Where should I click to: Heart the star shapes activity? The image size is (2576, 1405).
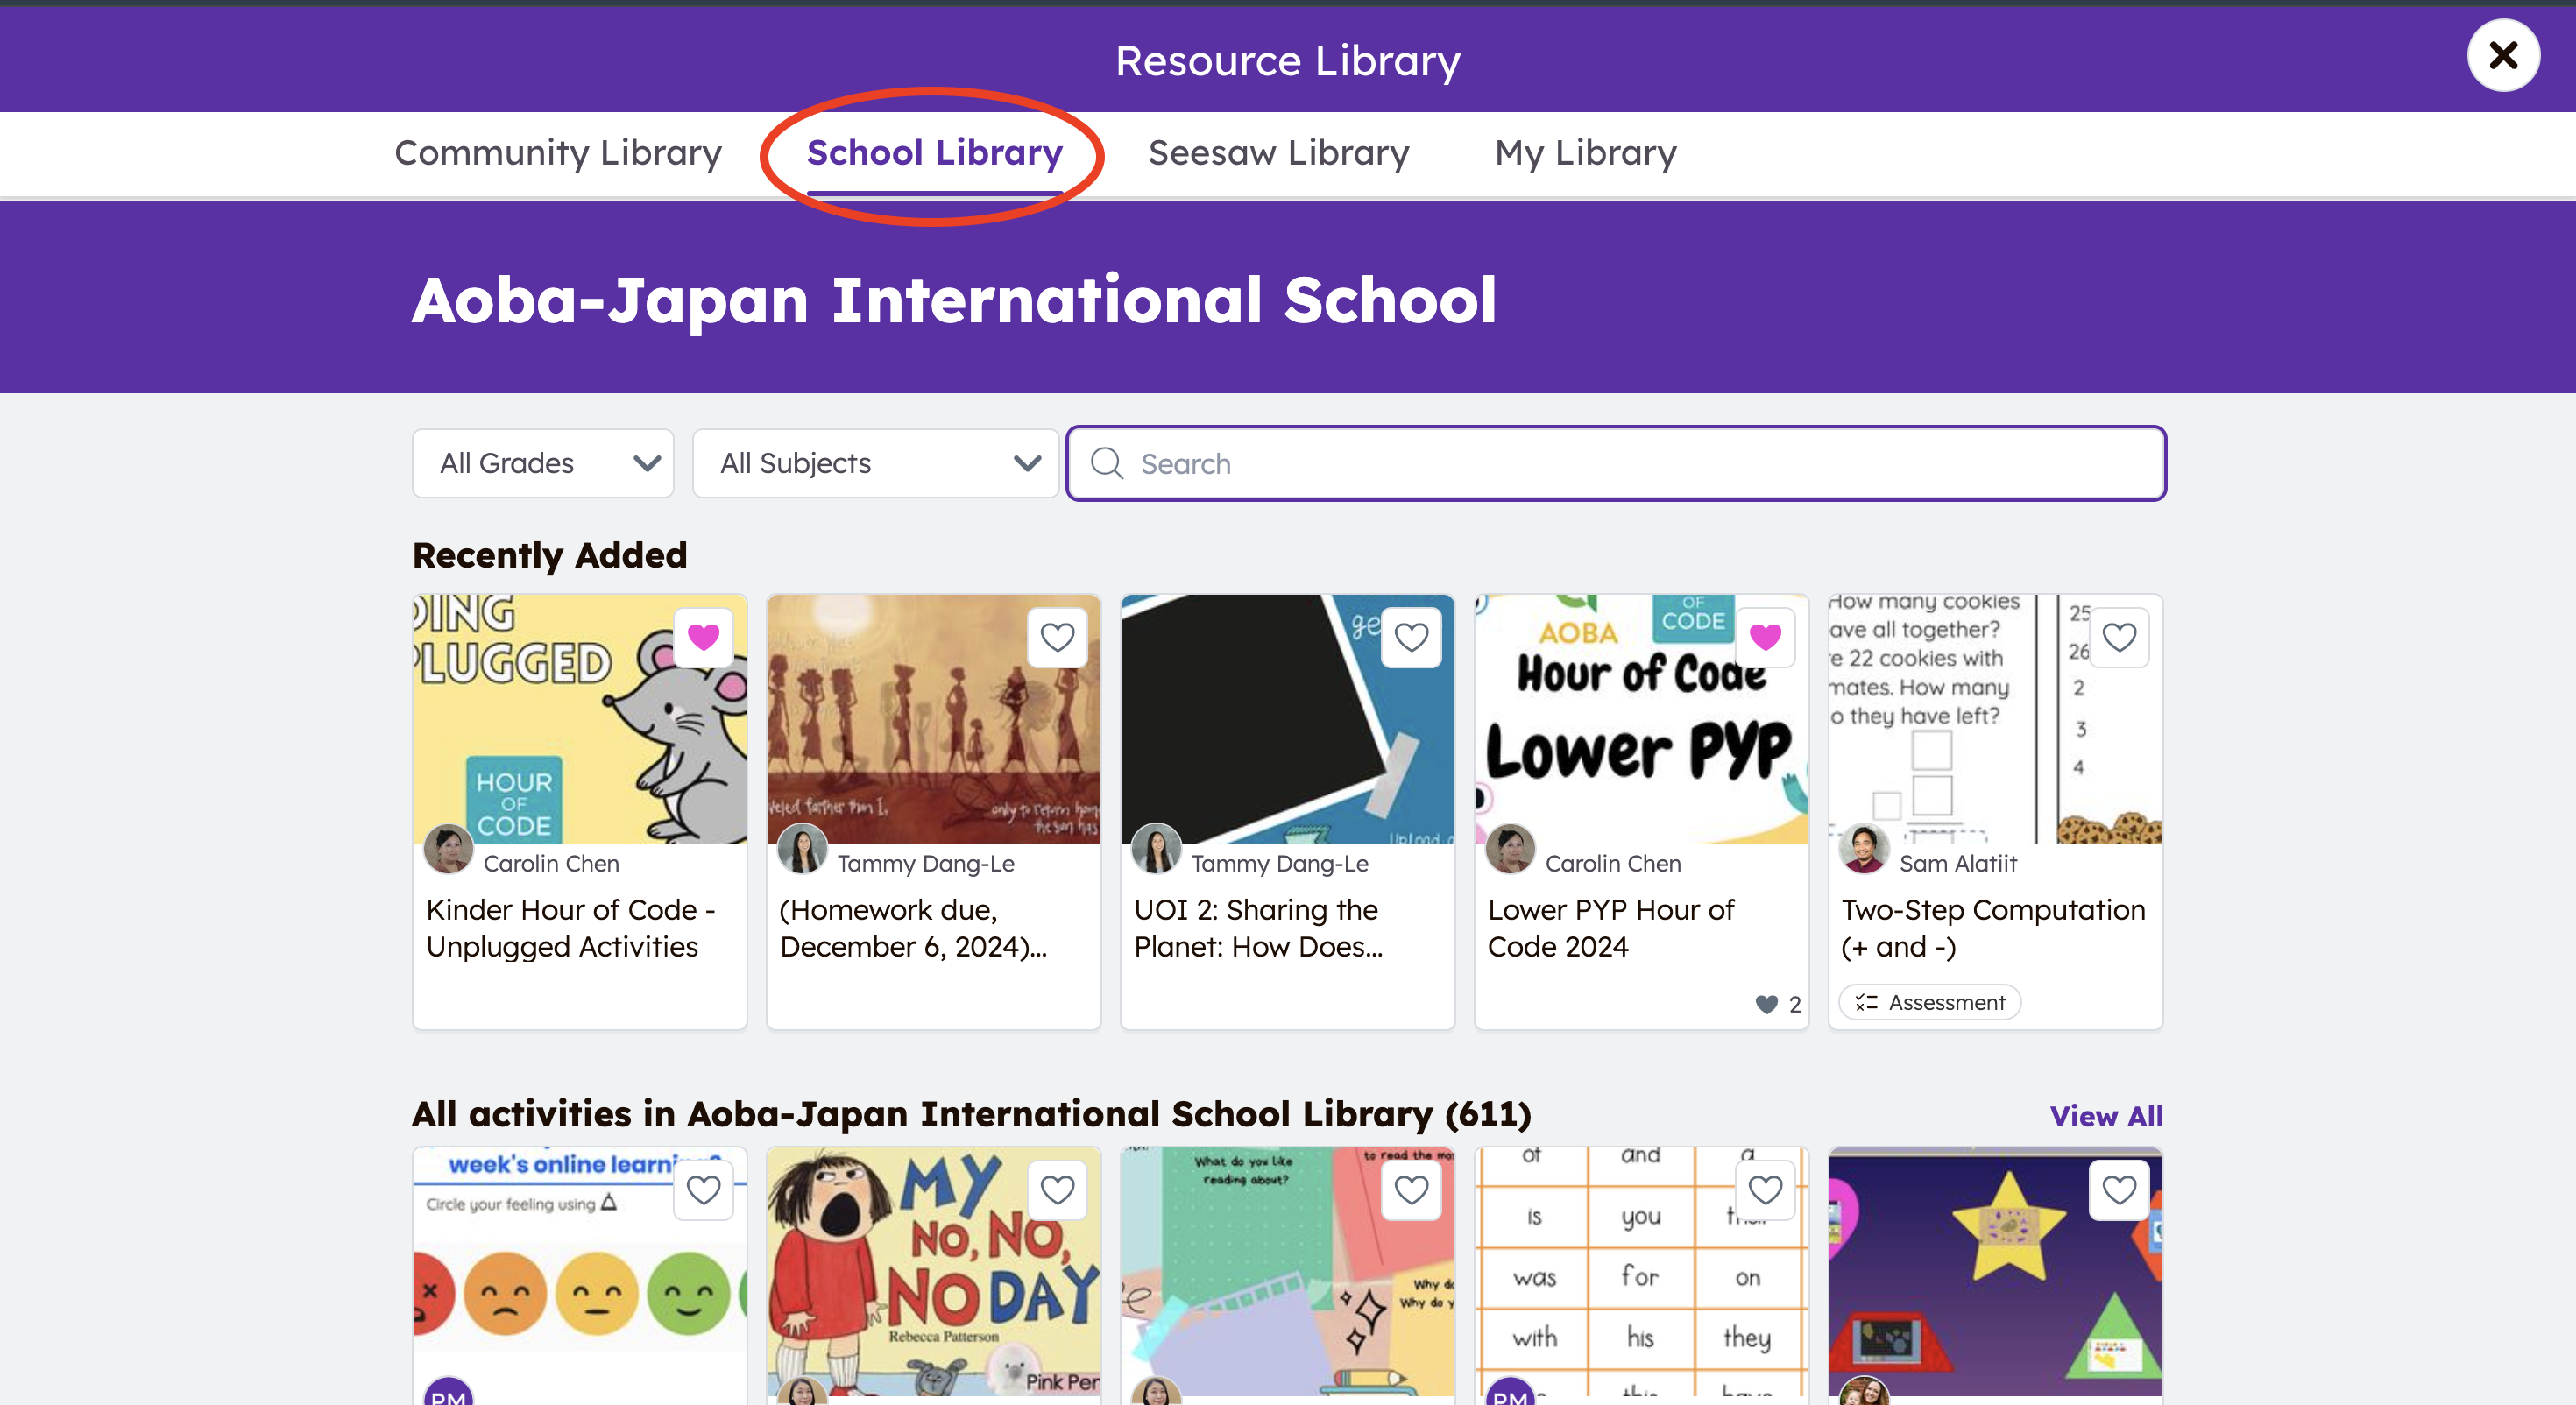point(2119,1189)
